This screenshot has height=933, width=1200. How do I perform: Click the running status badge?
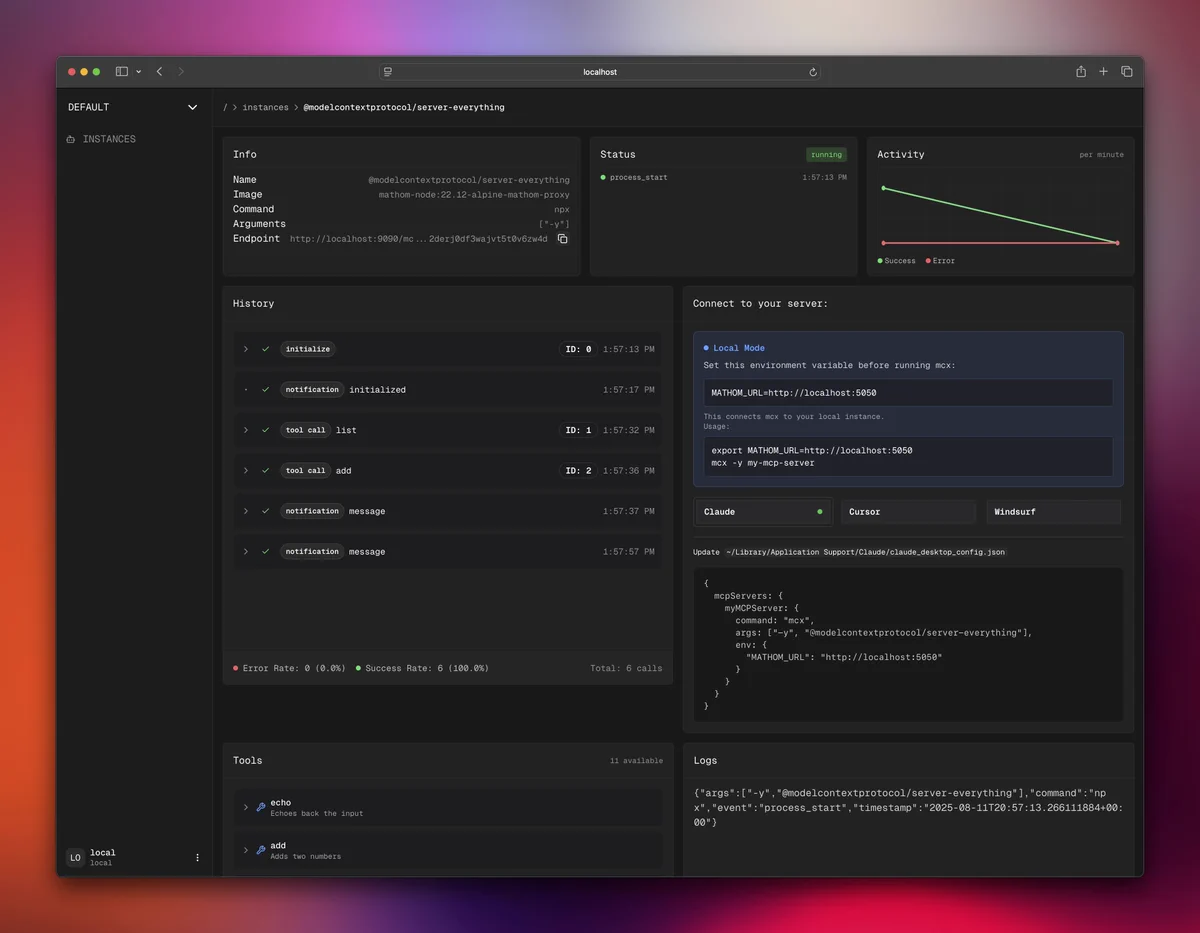[x=826, y=155]
